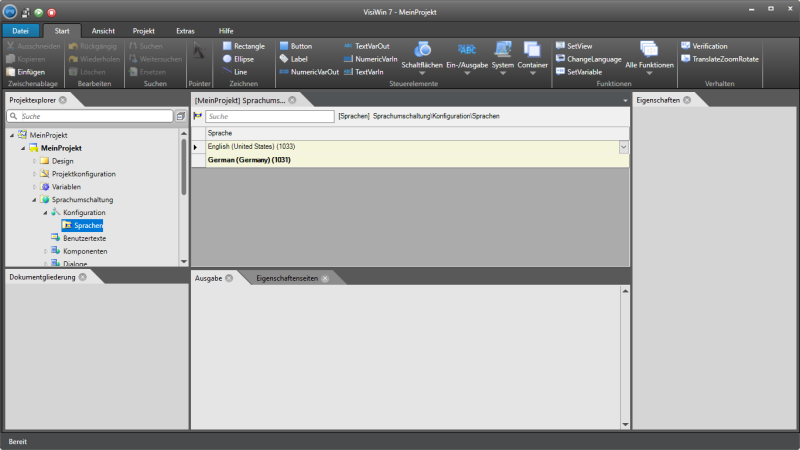Viewport: 800px width, 450px height.
Task: Choose the ChangeLanguage function
Action: click(589, 59)
